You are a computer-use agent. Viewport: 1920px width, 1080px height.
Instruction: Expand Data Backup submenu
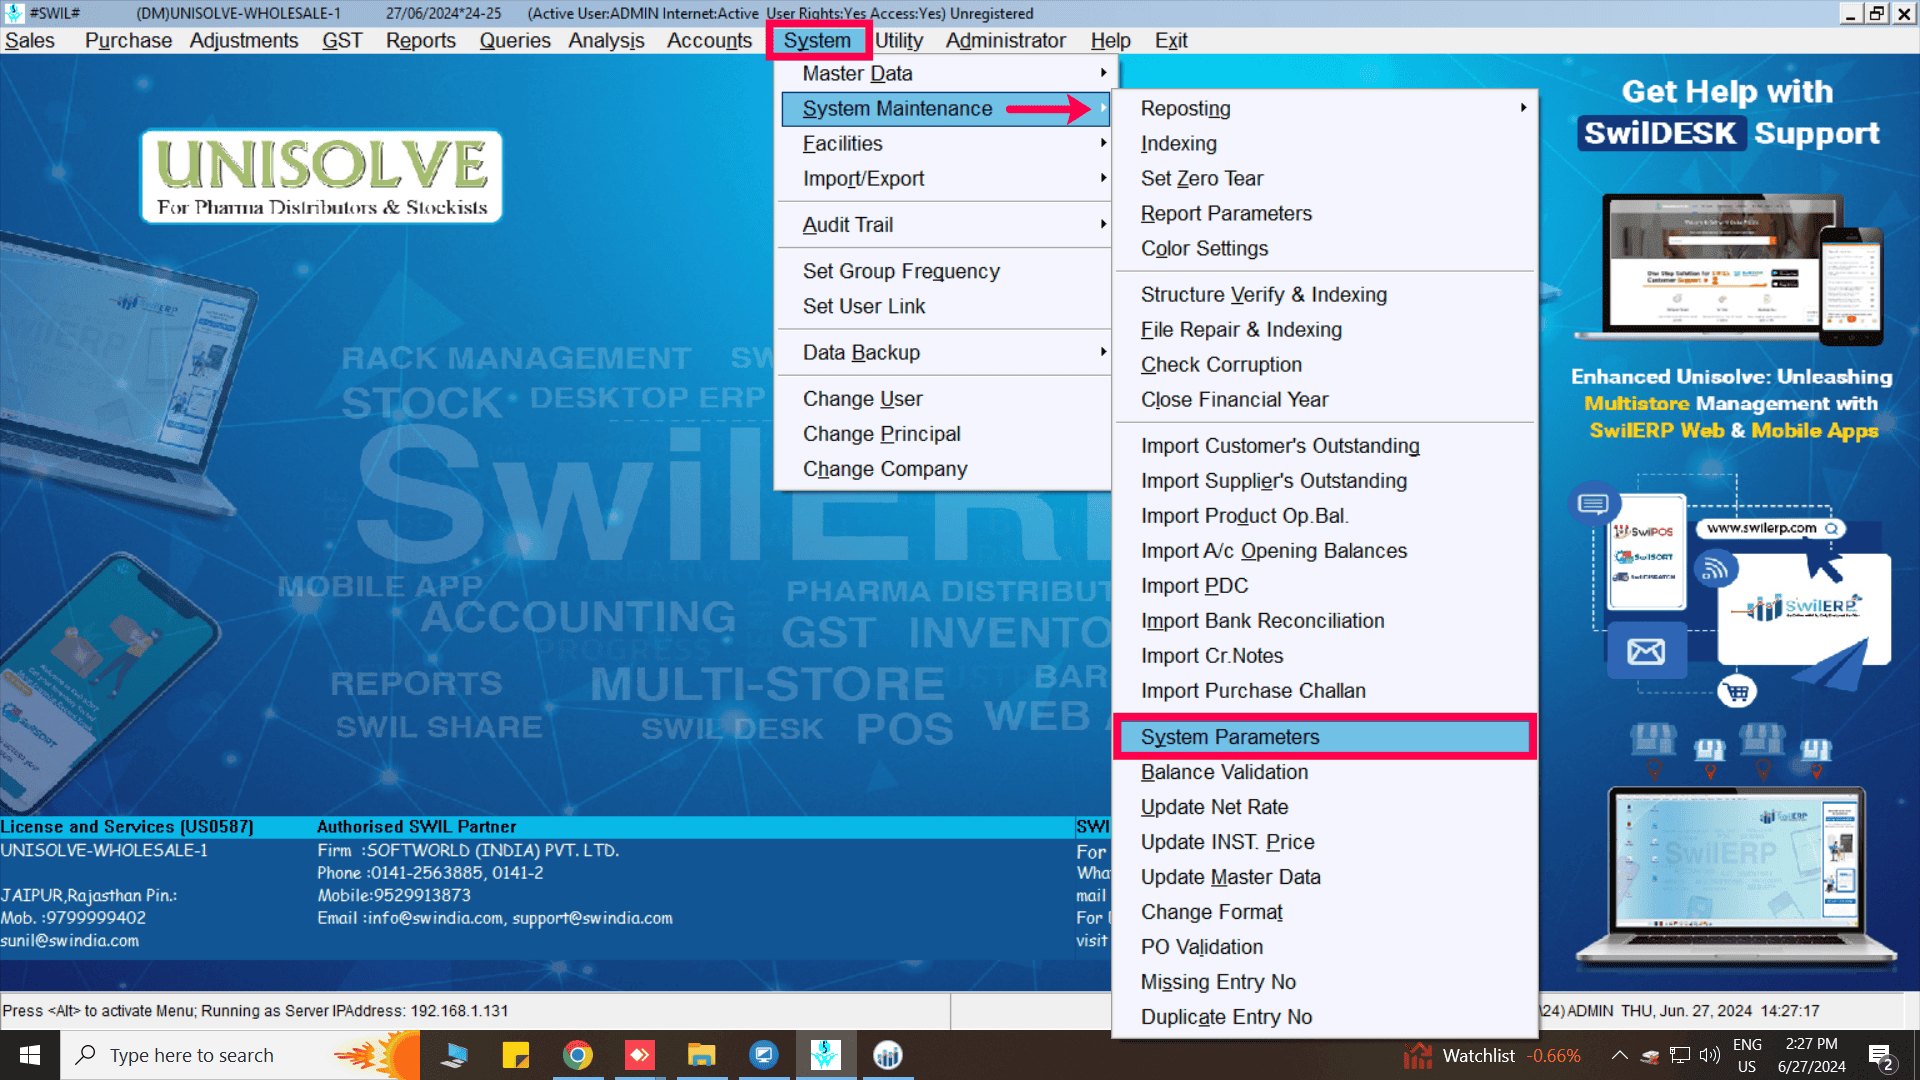(945, 353)
